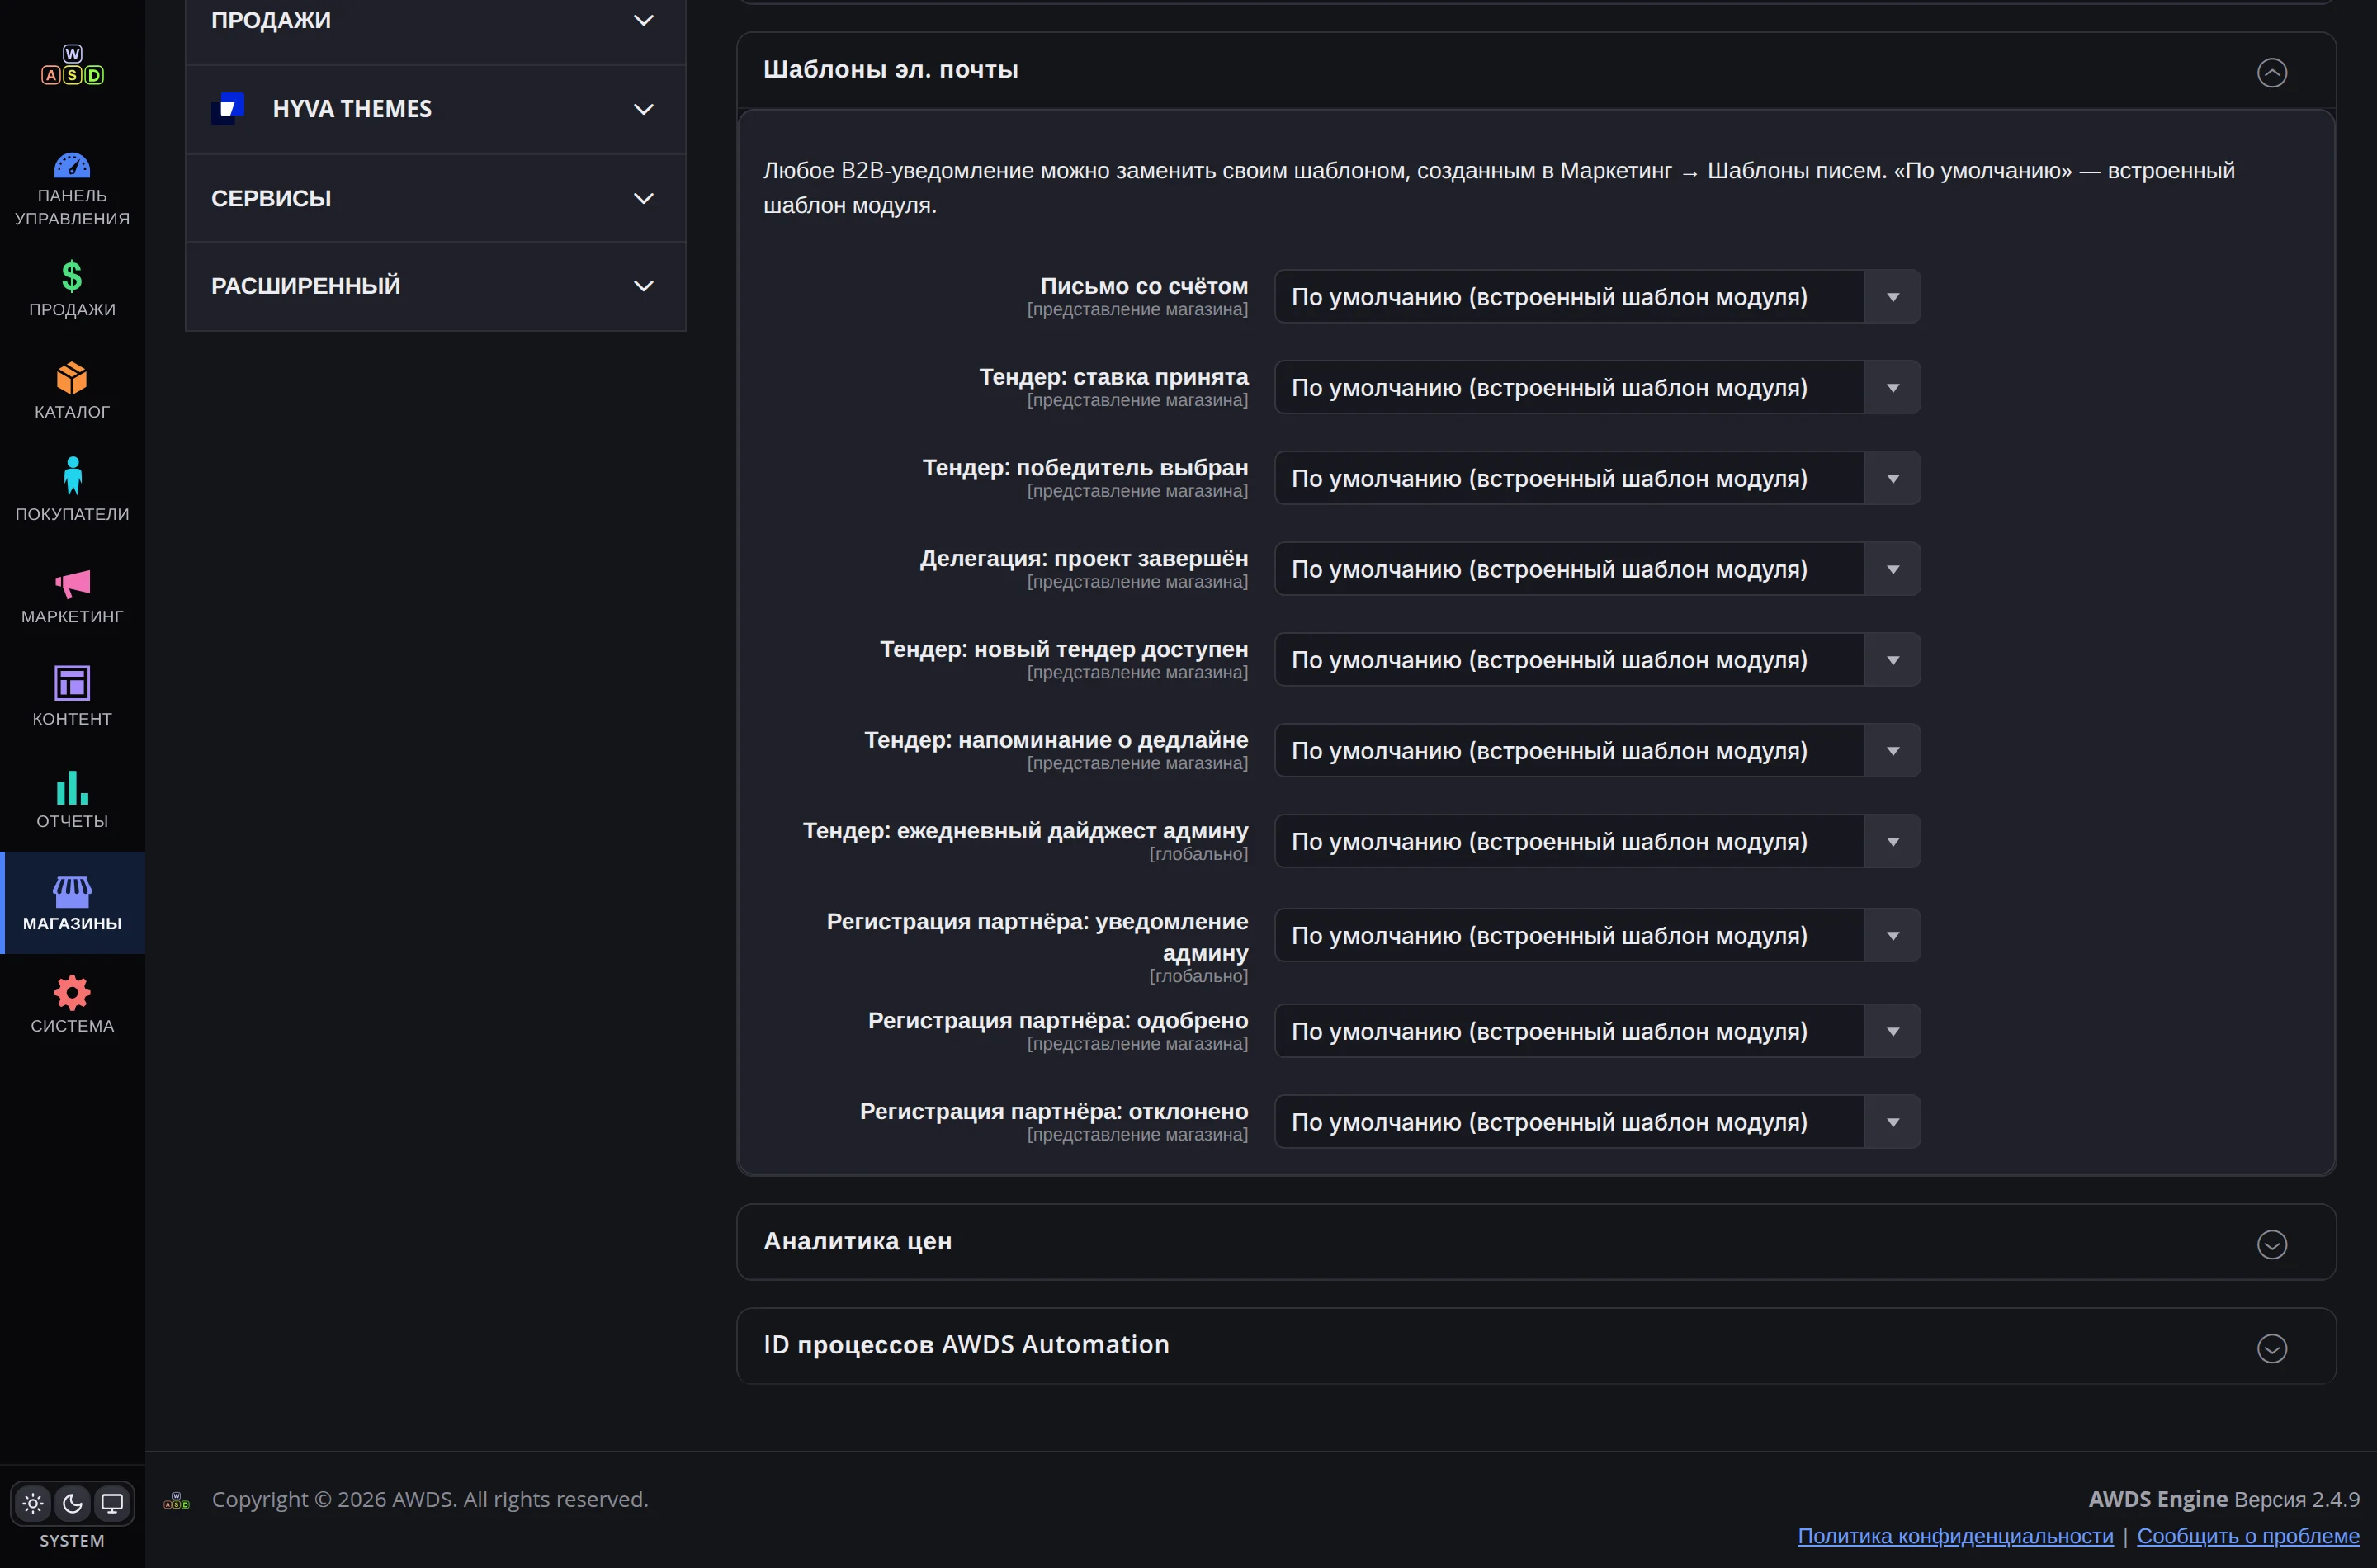Image resolution: width=2377 pixels, height=1568 pixels.
Task: Expand the Аналитика цен section
Action: pyautogui.click(x=2271, y=1244)
